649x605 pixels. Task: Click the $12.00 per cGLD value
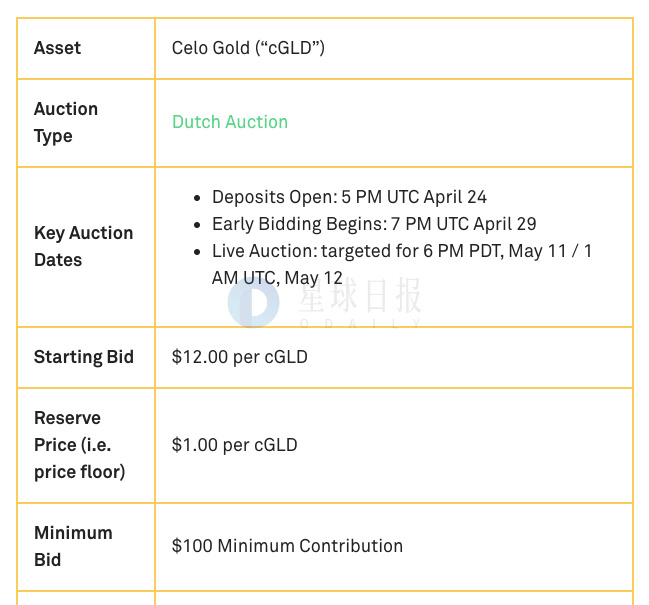240,357
